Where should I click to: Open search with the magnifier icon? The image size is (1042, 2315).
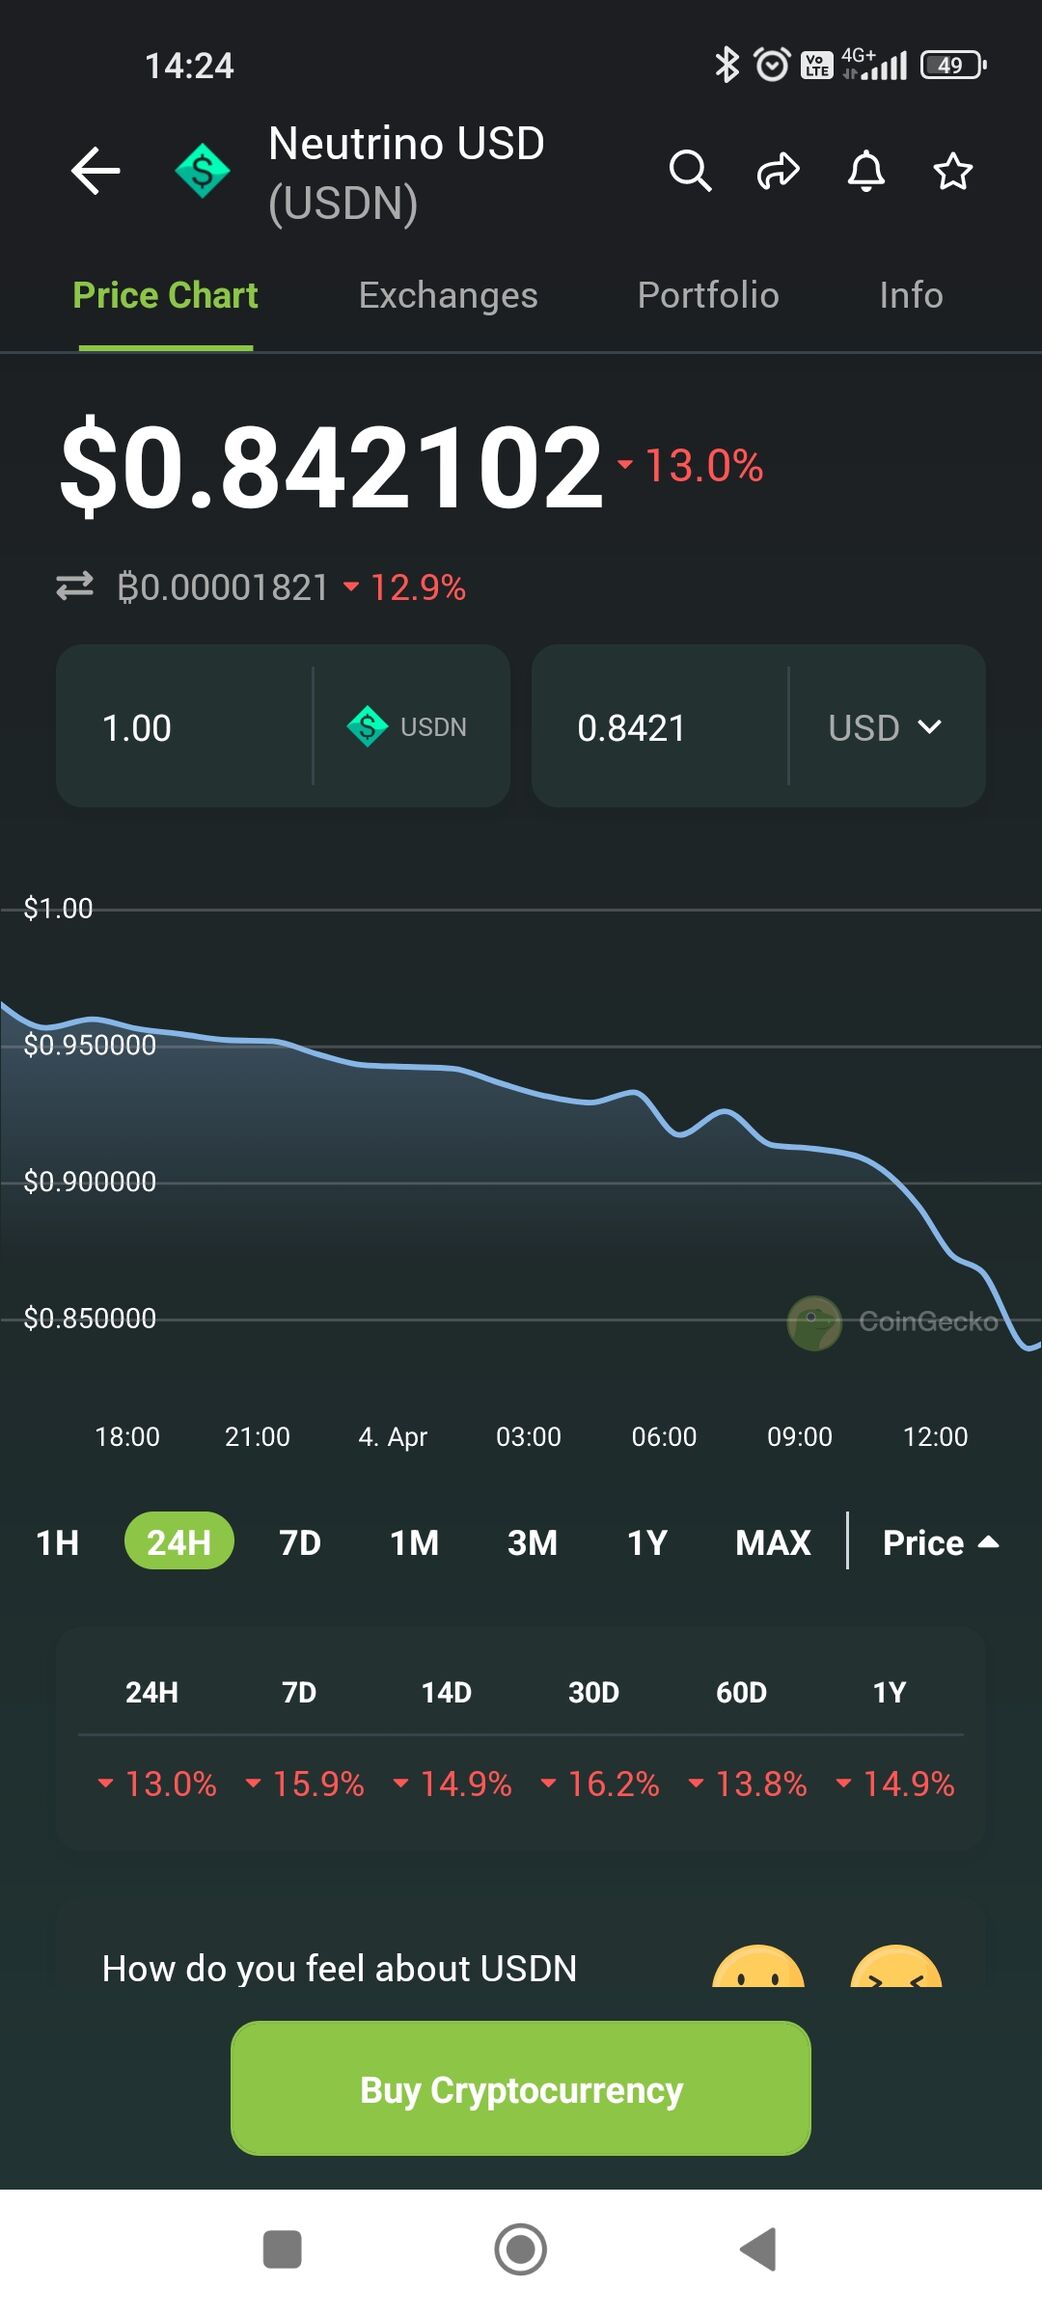click(x=690, y=171)
